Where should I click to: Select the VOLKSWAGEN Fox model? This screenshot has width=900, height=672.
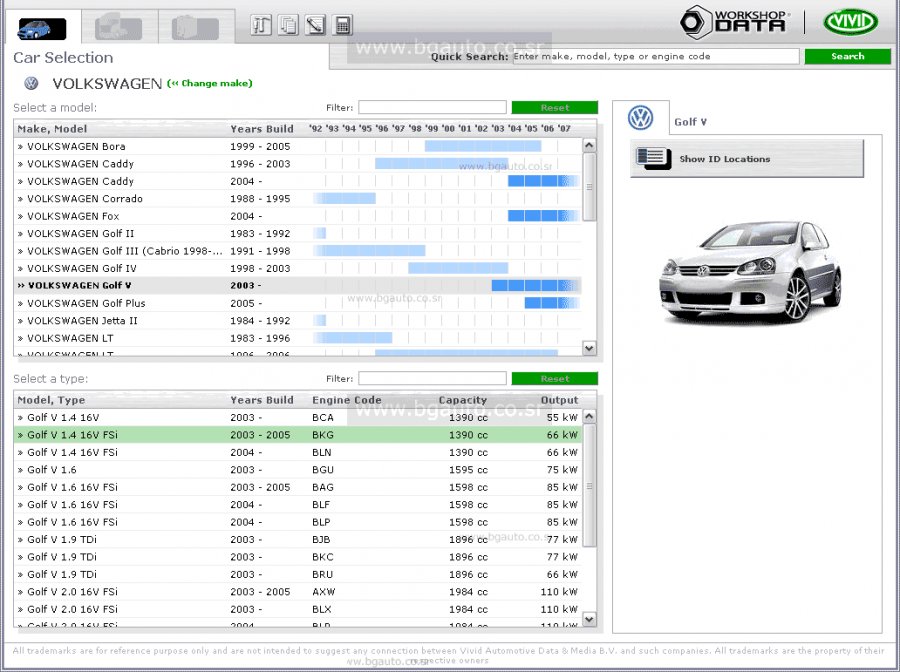(x=297, y=216)
